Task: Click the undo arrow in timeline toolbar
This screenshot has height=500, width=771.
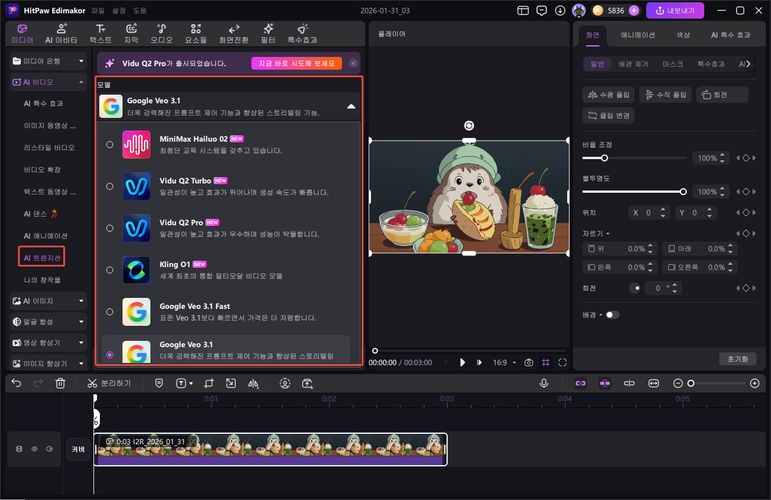Action: point(16,383)
